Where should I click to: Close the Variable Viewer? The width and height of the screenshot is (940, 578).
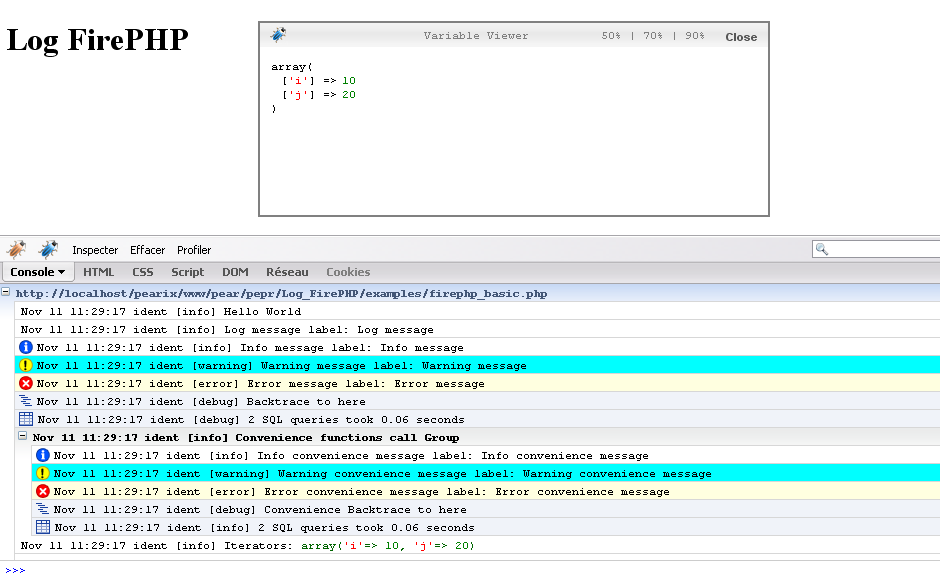pyautogui.click(x=741, y=37)
